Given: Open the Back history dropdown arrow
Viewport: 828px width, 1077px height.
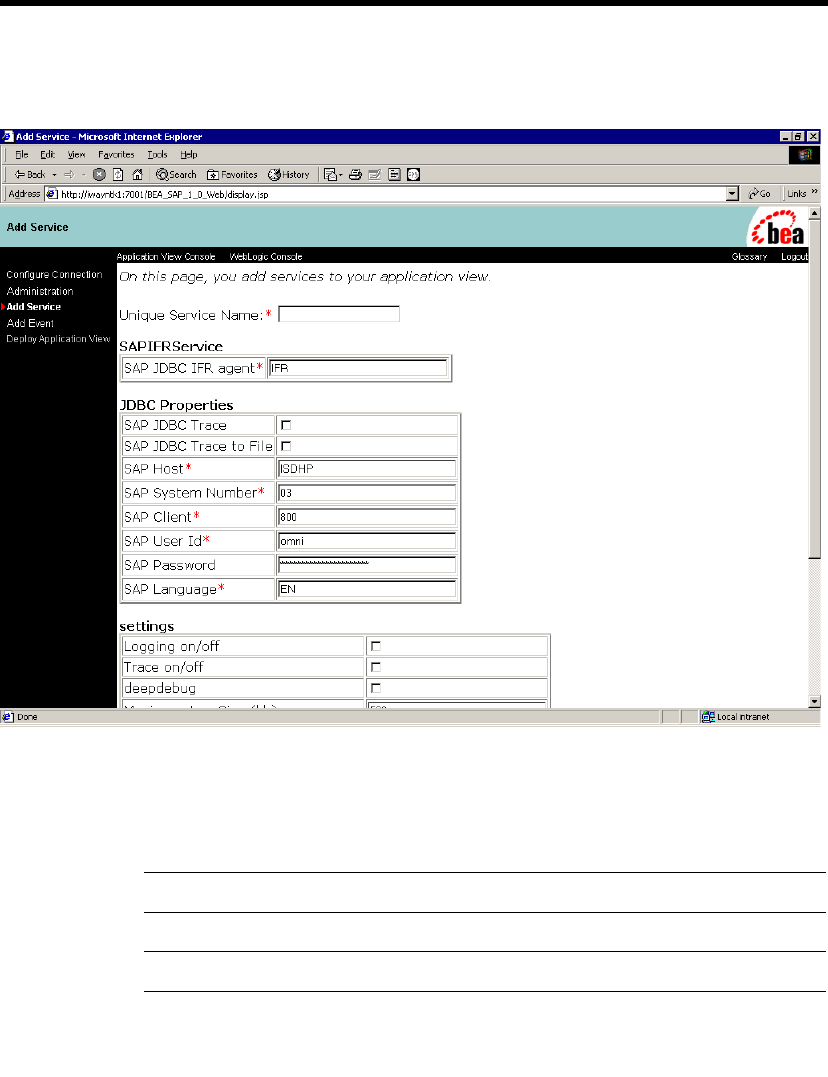Looking at the screenshot, I should pos(54,174).
